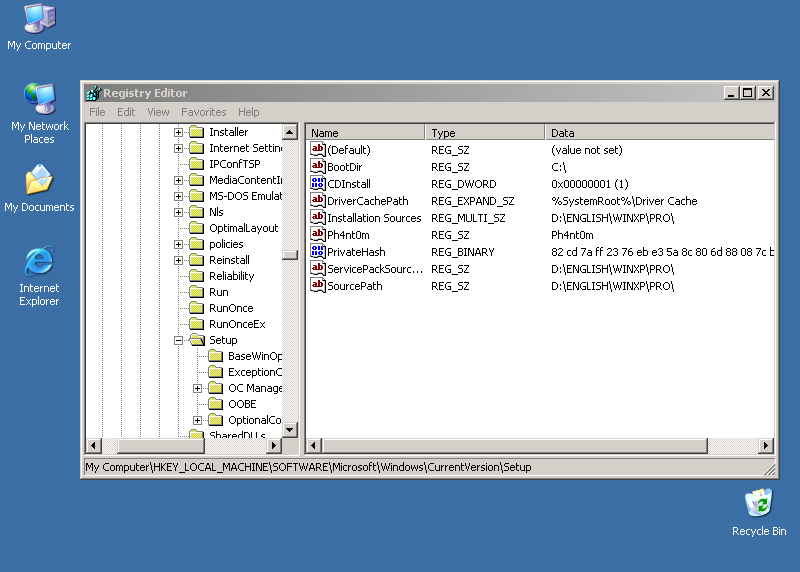800x572 pixels.
Task: Click the Reliability key folder icon
Action: pos(196,276)
